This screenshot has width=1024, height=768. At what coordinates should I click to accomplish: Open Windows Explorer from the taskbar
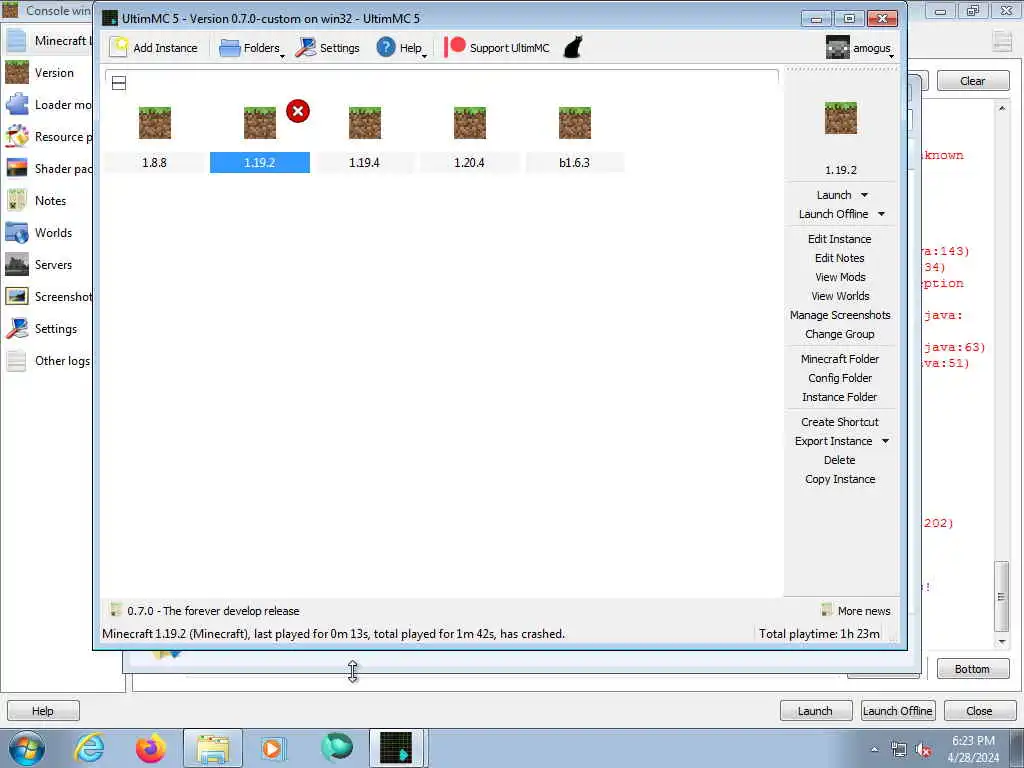tap(213, 748)
